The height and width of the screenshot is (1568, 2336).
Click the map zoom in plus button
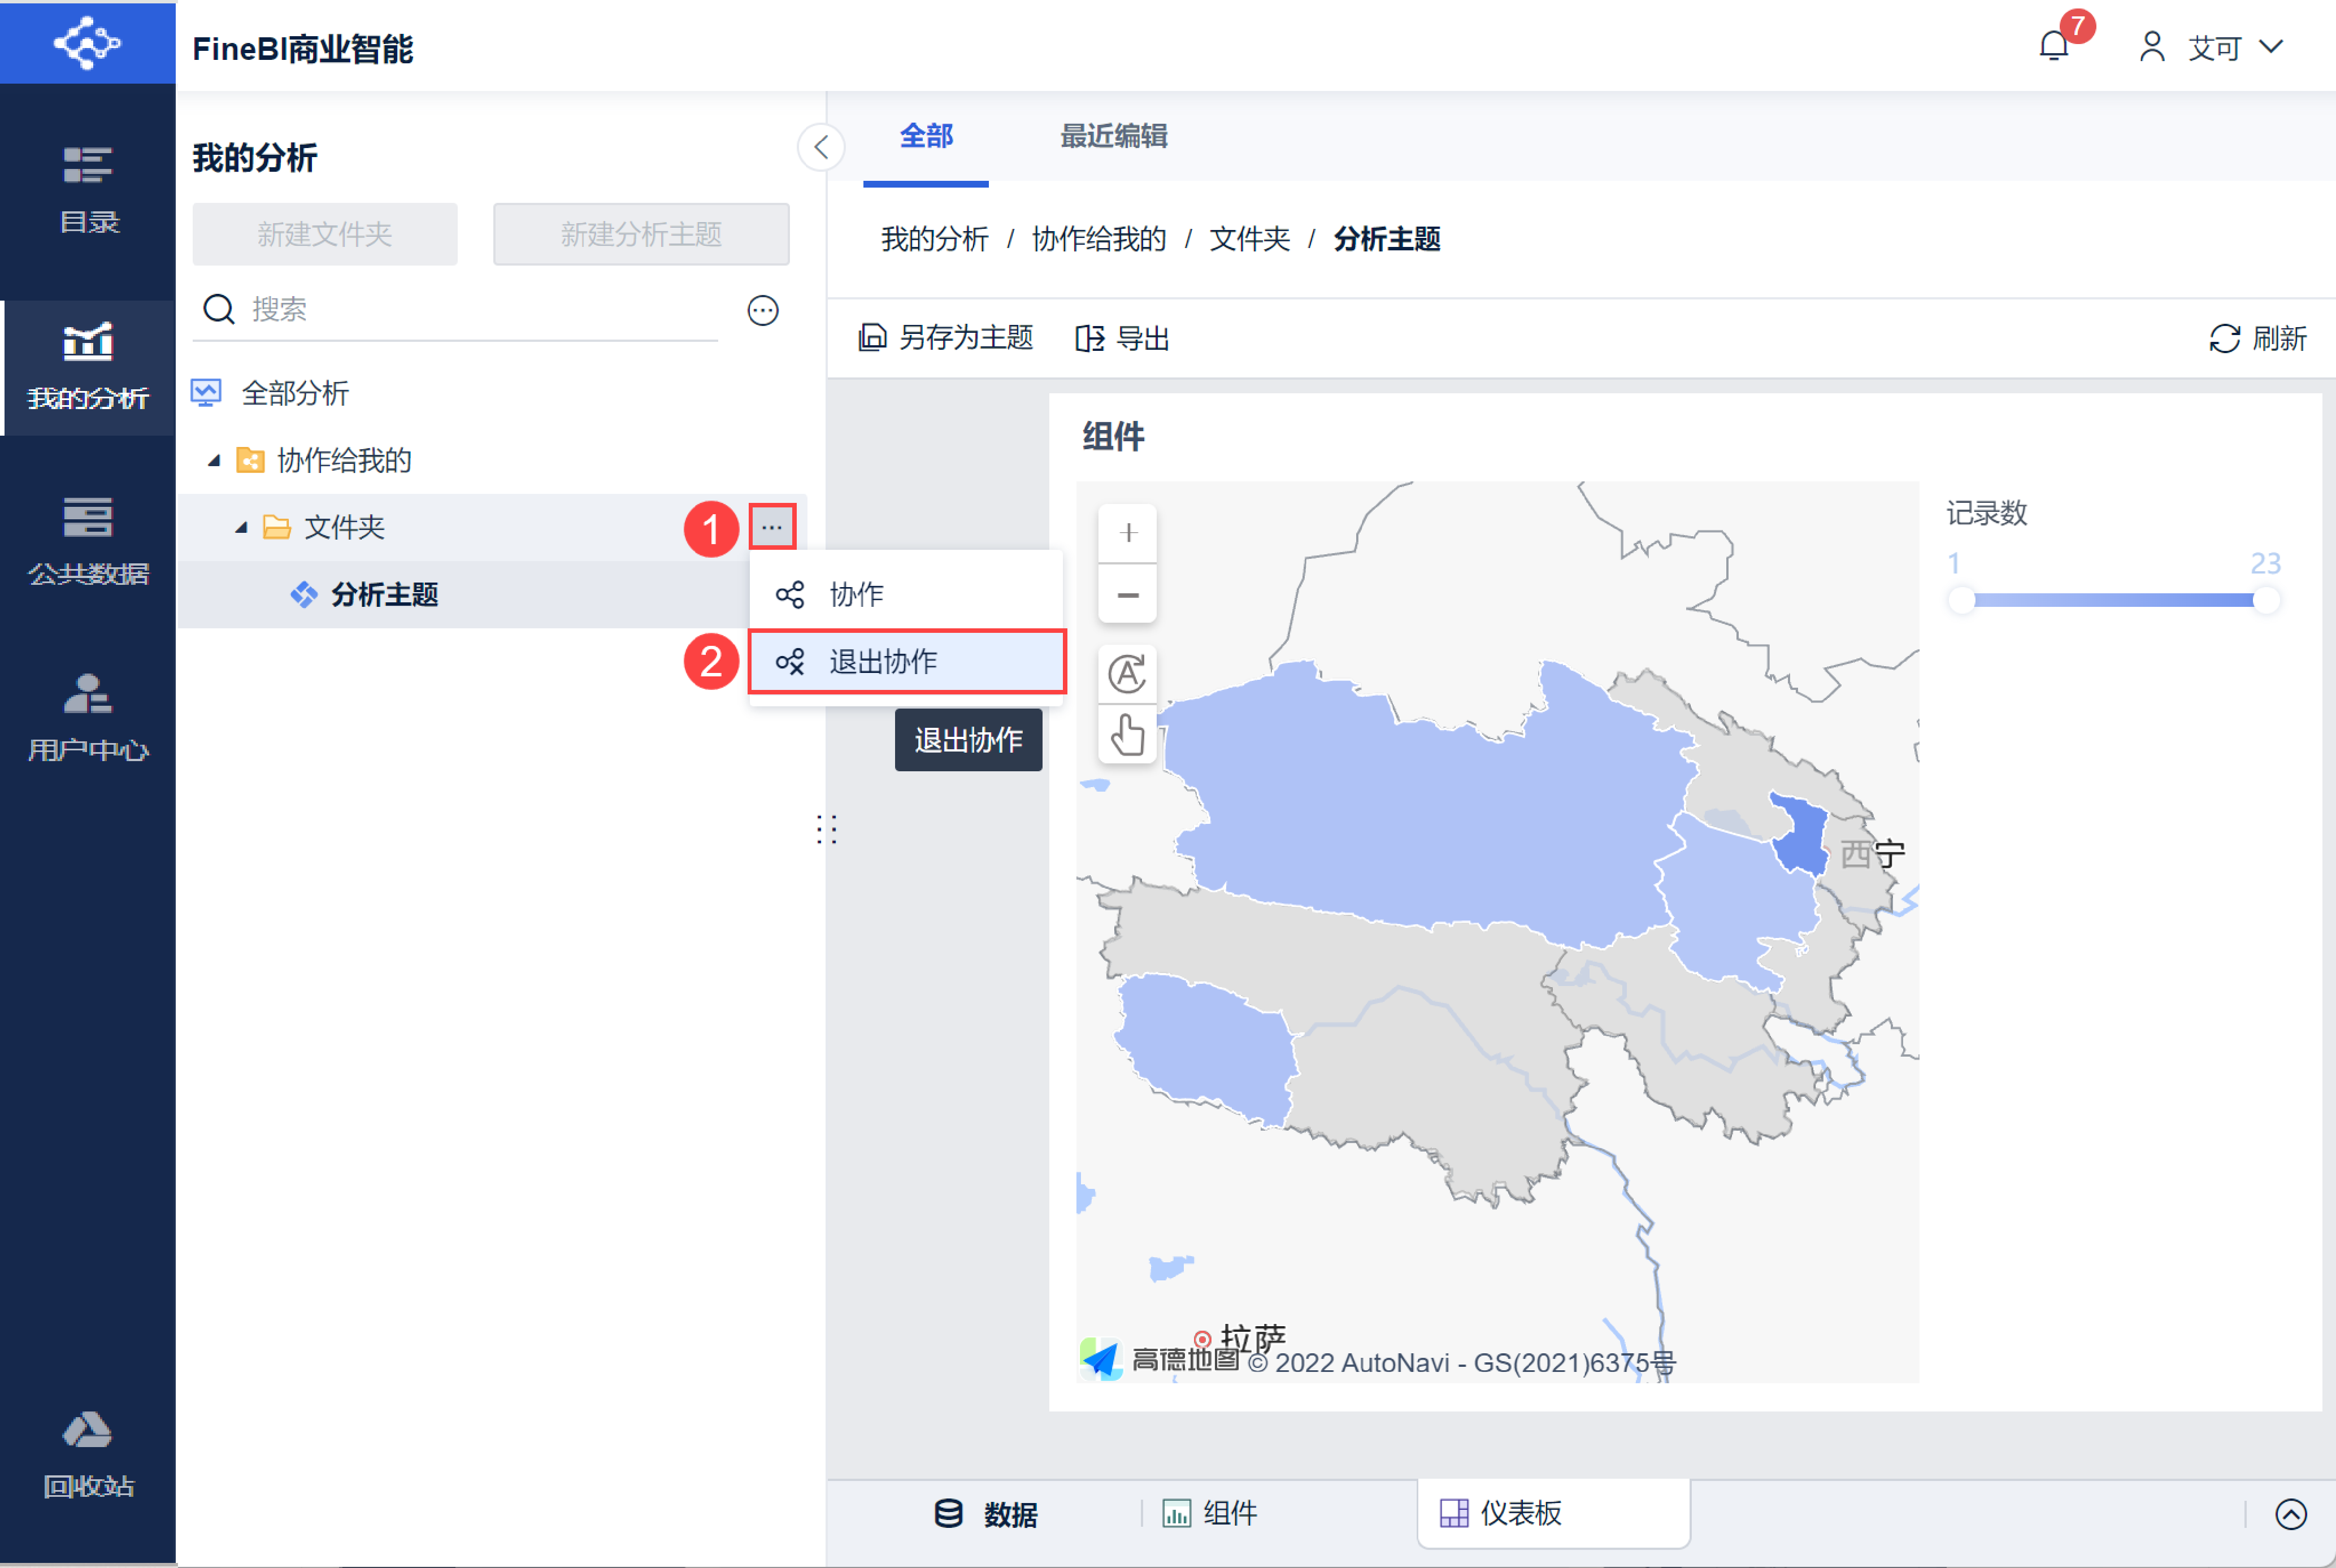[x=1128, y=533]
